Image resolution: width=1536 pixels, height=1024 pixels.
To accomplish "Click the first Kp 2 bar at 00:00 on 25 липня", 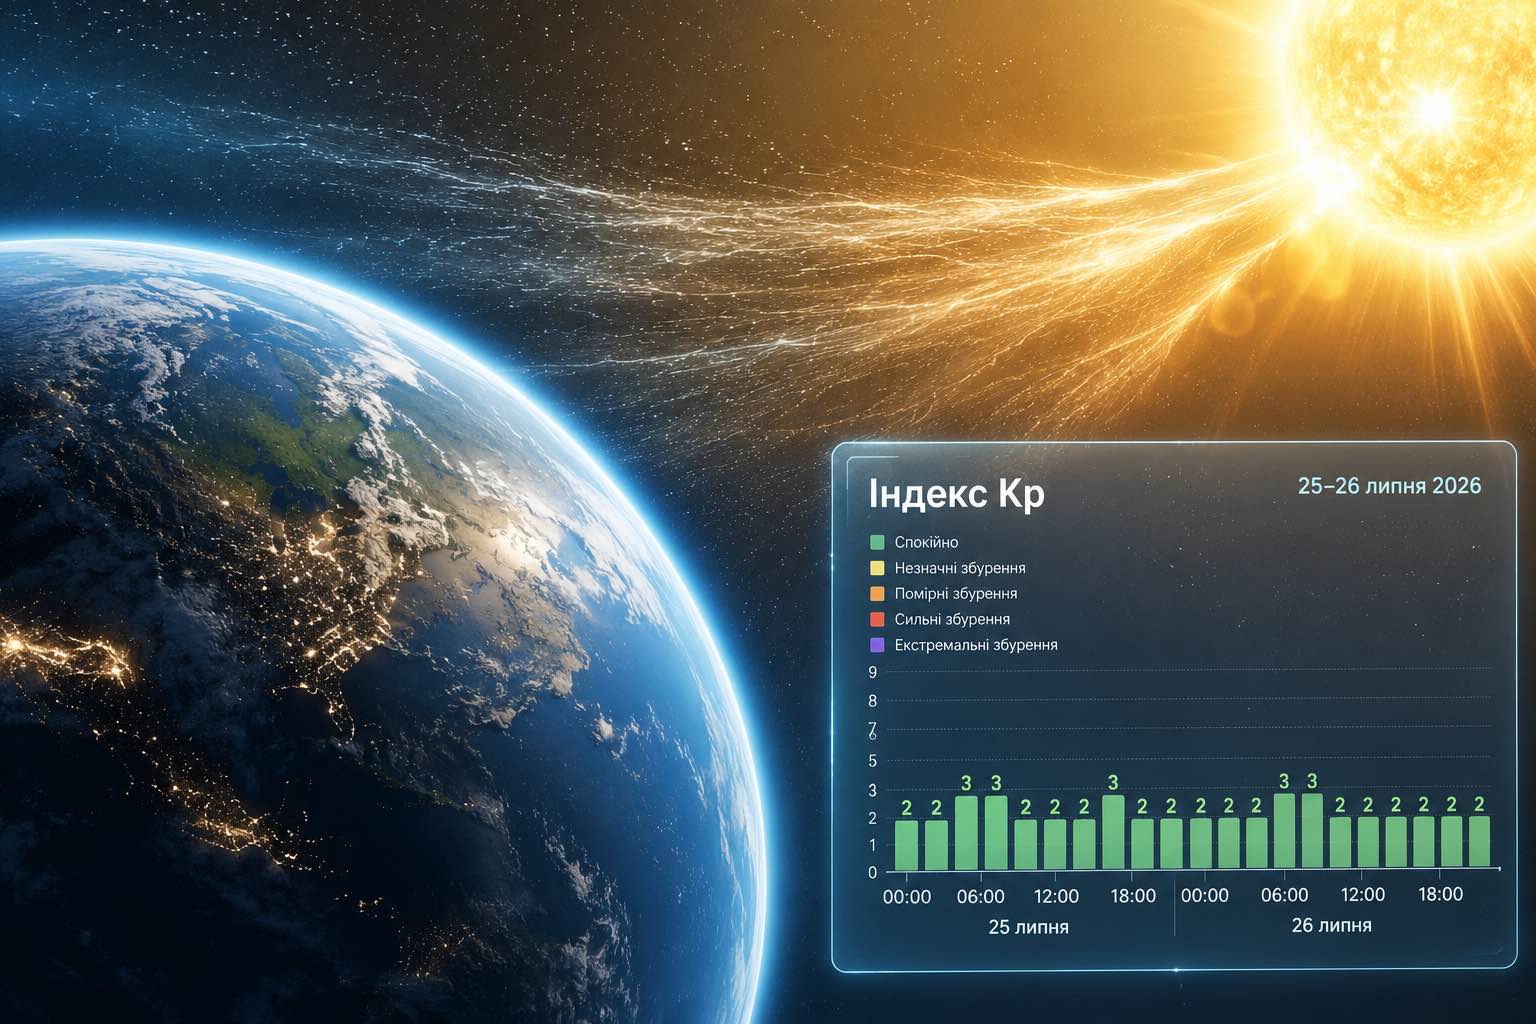I will coord(906,844).
